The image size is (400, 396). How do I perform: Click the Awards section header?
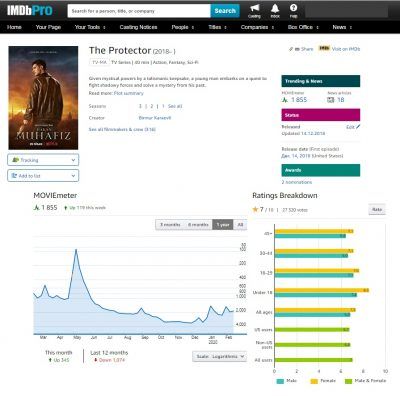pos(321,170)
